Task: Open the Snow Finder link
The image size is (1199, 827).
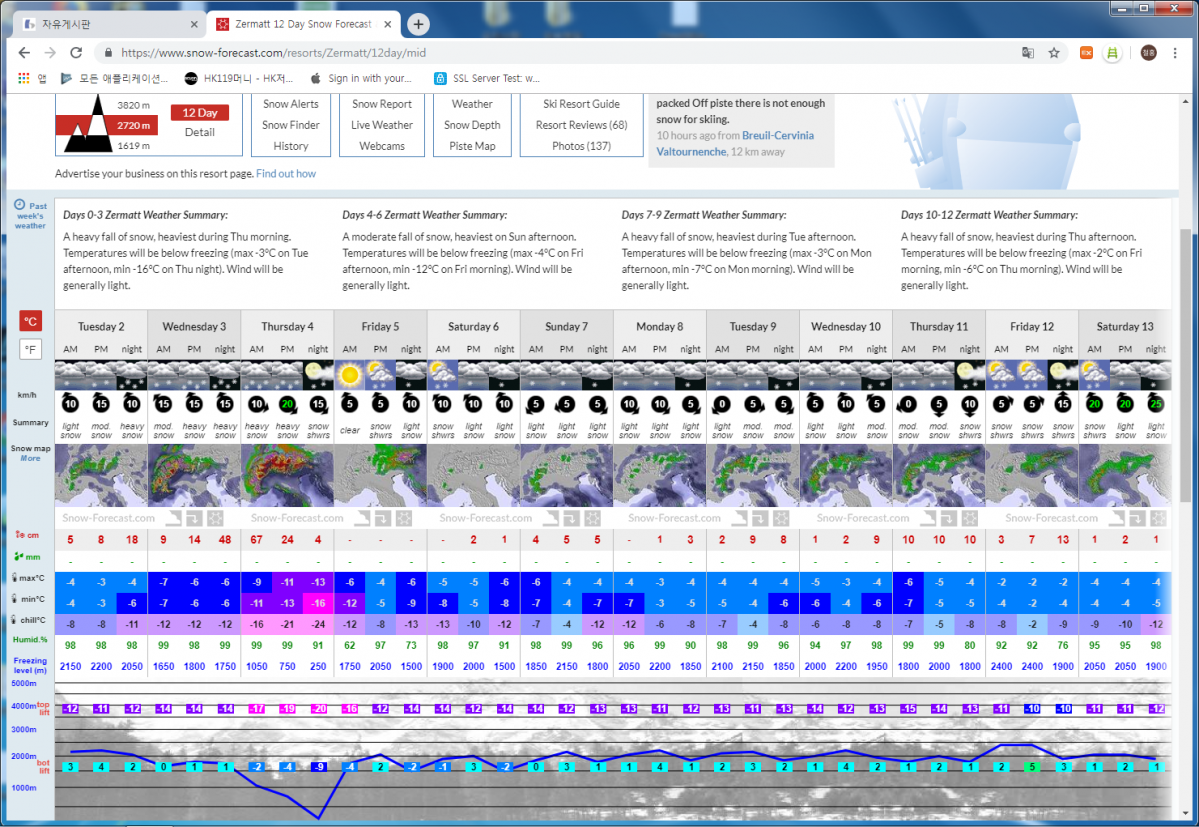Action: pos(291,125)
